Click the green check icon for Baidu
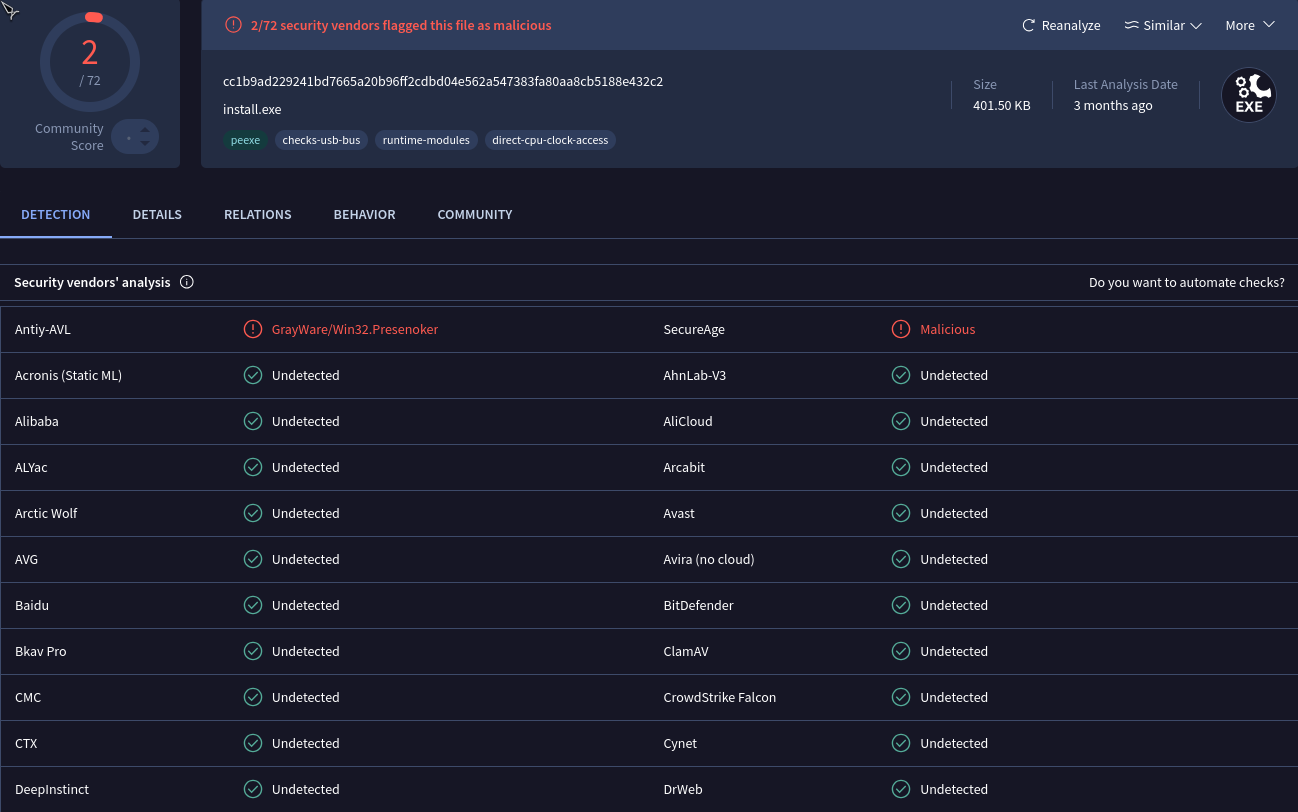The height and width of the screenshot is (812, 1298). pos(253,605)
